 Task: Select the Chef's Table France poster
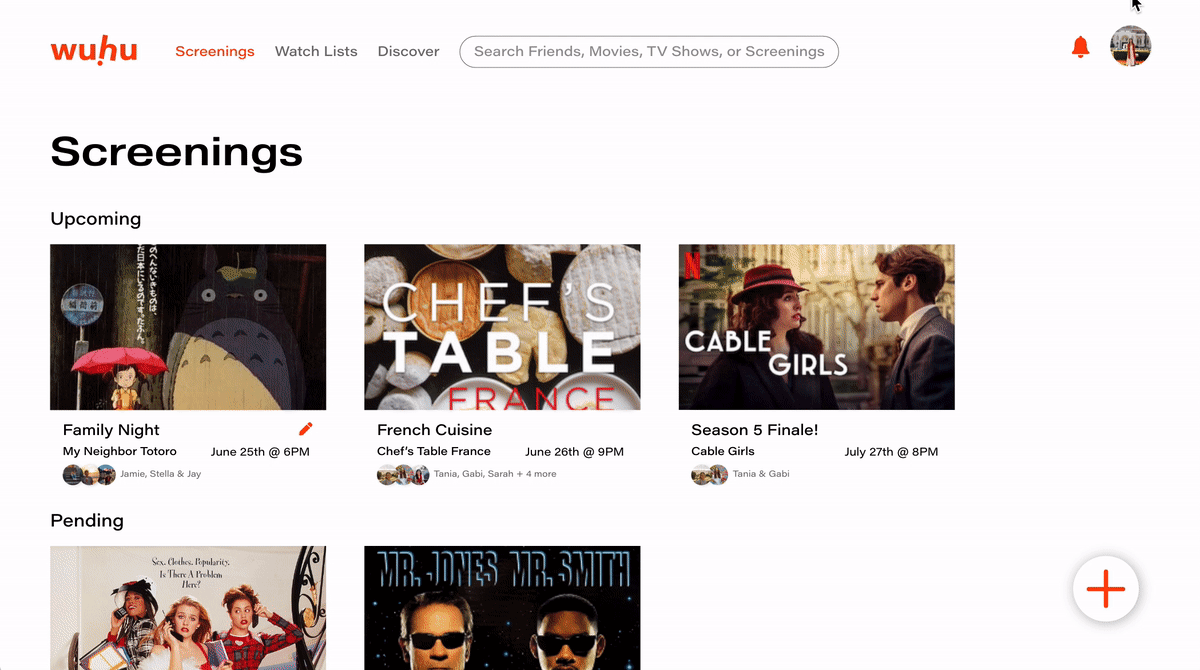(x=502, y=327)
